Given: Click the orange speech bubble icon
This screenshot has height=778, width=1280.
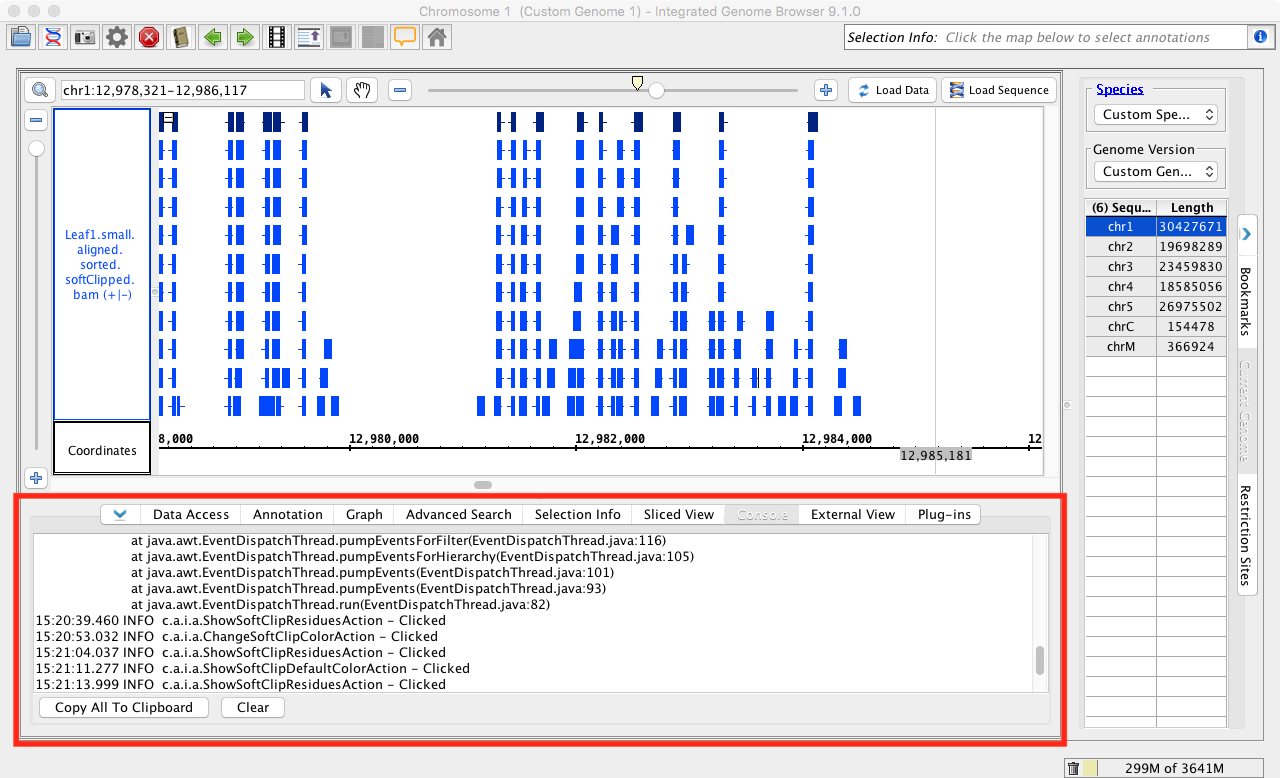Looking at the screenshot, I should [404, 38].
